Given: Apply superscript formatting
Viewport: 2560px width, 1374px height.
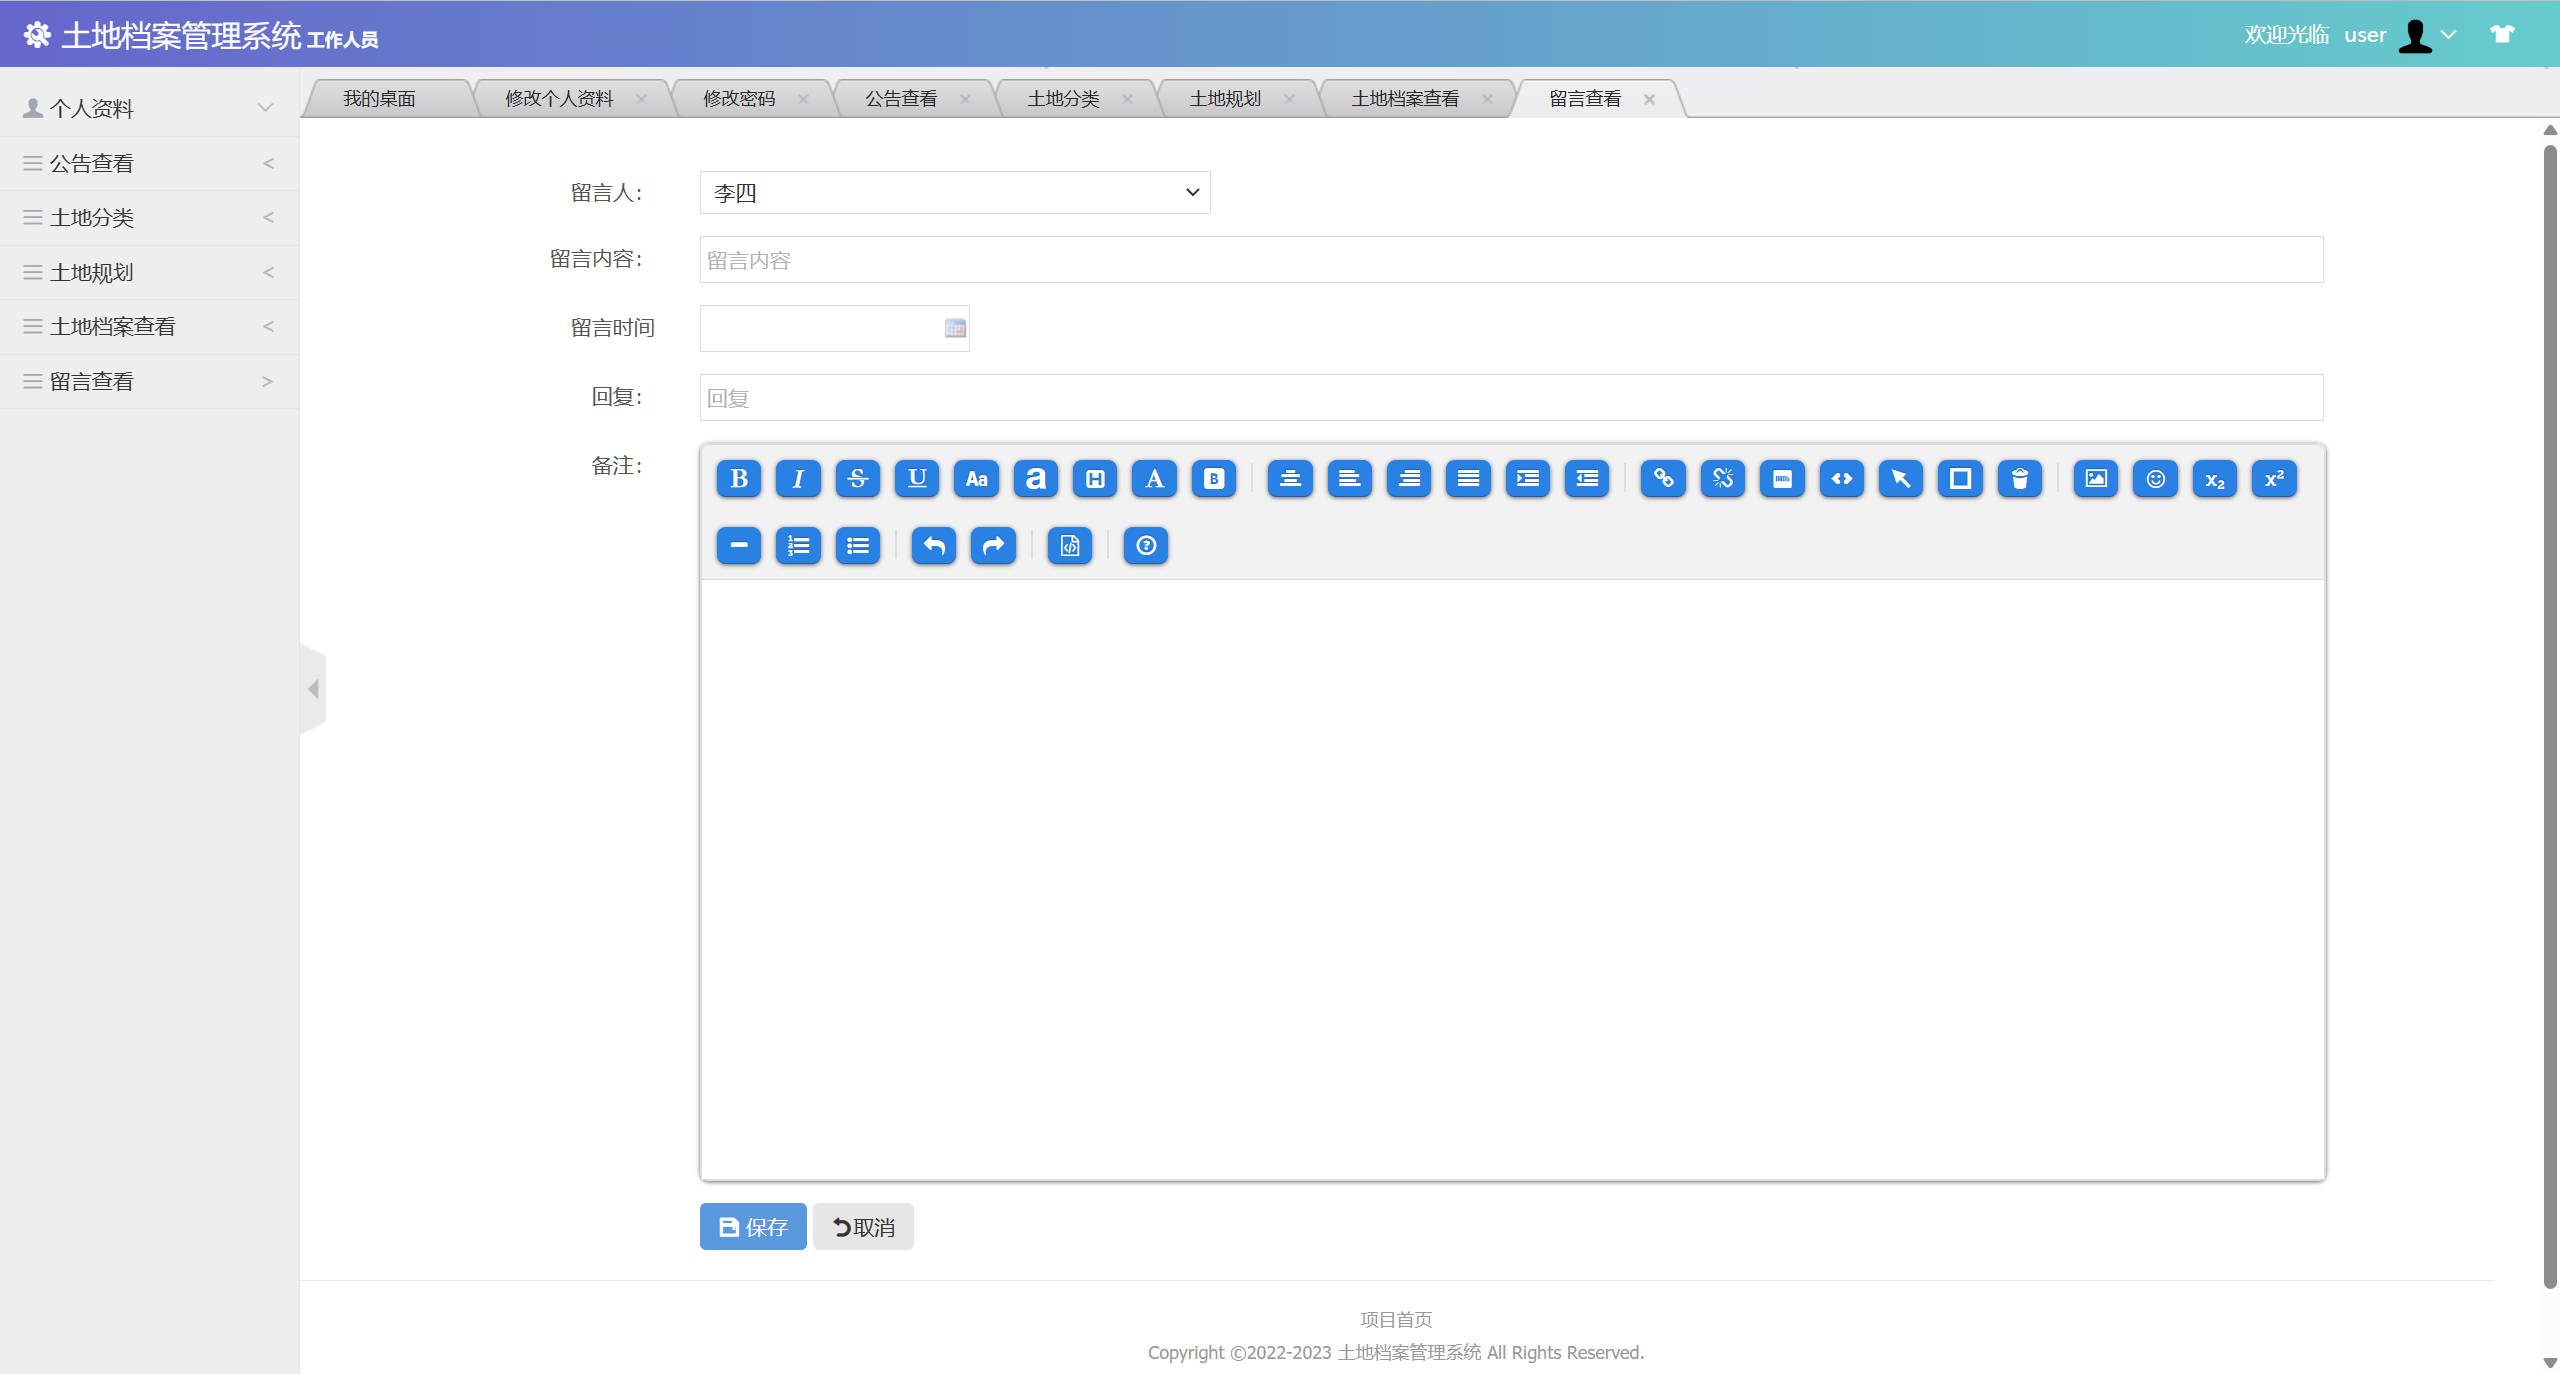Looking at the screenshot, I should (x=2274, y=479).
